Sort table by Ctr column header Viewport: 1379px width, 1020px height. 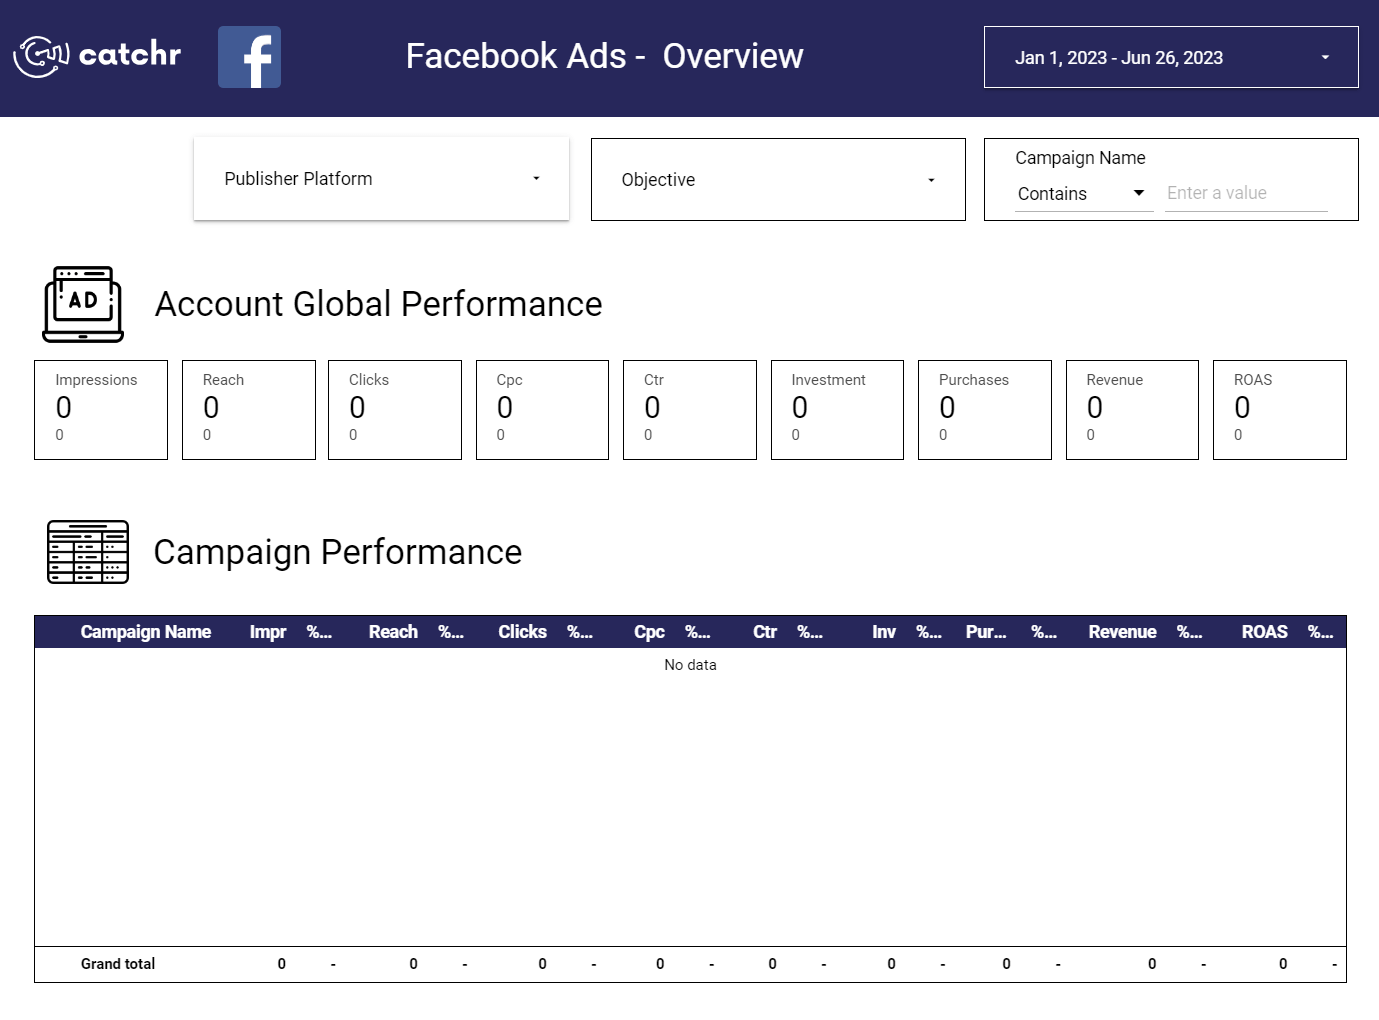[765, 632]
